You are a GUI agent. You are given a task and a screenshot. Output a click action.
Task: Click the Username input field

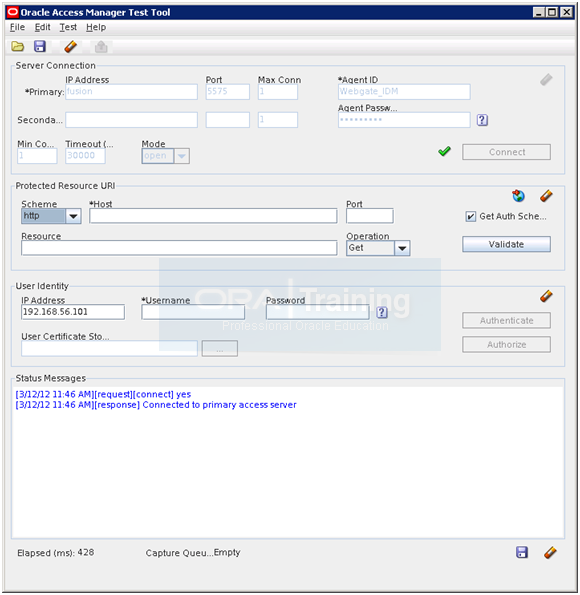pos(193,312)
